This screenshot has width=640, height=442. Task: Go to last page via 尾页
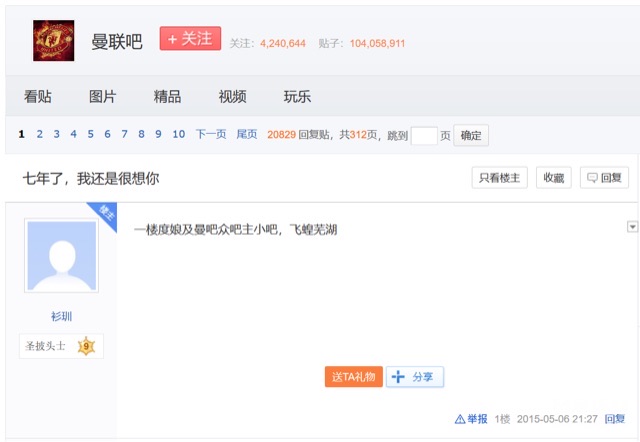(x=246, y=134)
